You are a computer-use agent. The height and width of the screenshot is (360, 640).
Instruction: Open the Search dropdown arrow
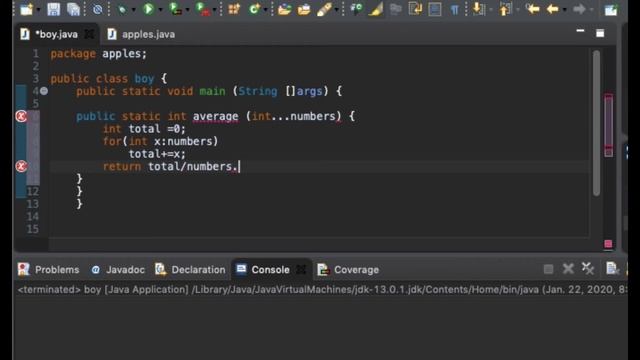[336, 9]
